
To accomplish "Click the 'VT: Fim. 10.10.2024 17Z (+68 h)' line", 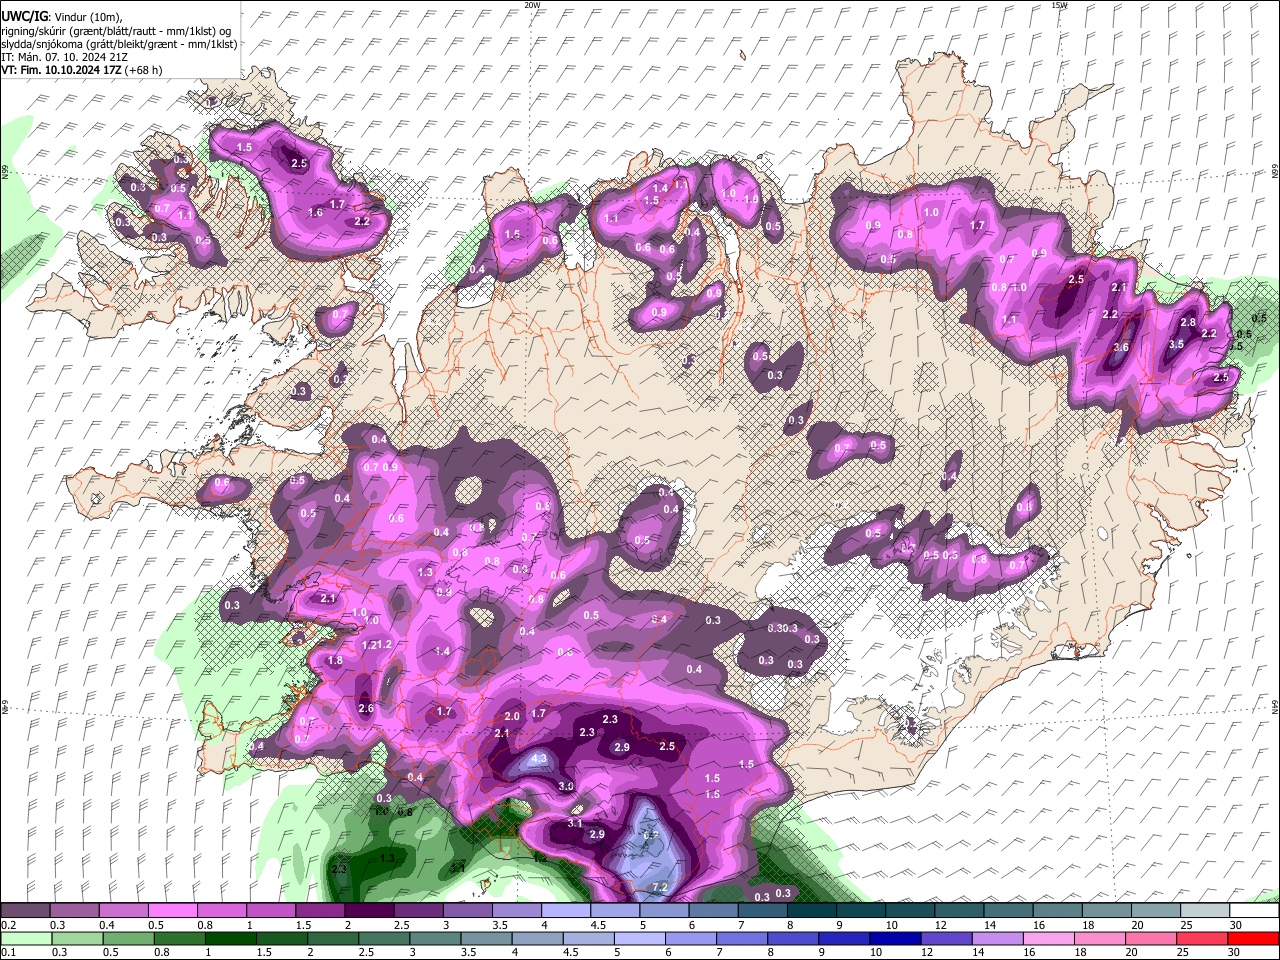I will click(x=82, y=70).
